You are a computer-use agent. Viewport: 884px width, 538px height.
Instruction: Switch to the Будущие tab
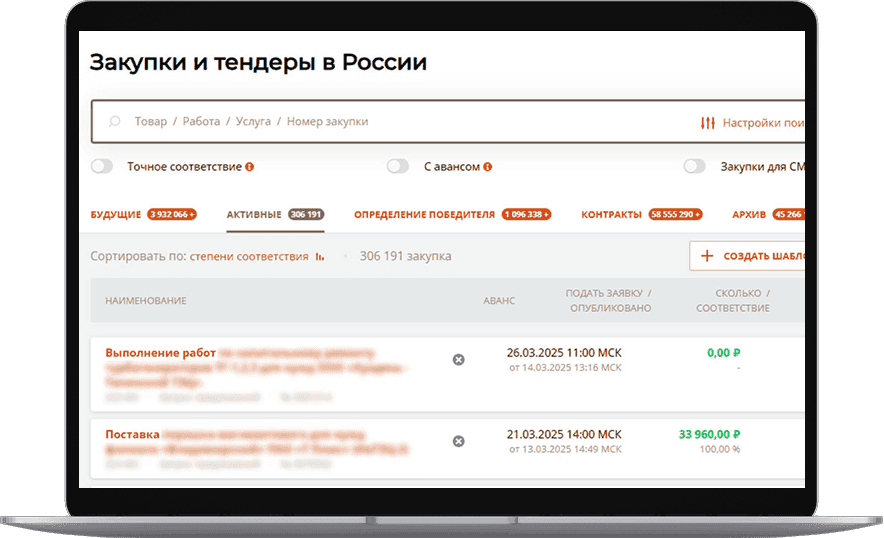tap(116, 214)
